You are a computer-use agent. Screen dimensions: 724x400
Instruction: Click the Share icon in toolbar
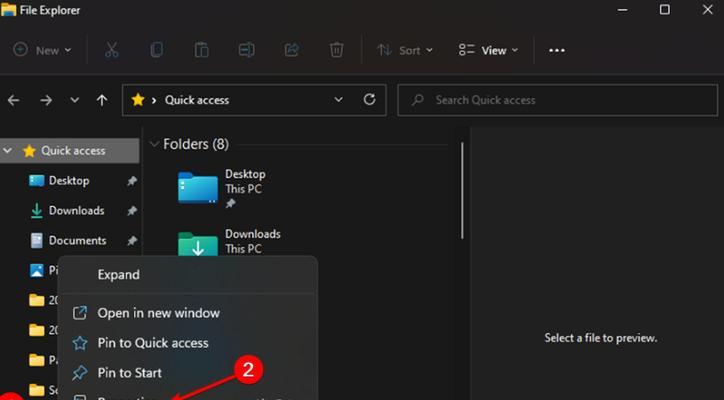tap(291, 50)
